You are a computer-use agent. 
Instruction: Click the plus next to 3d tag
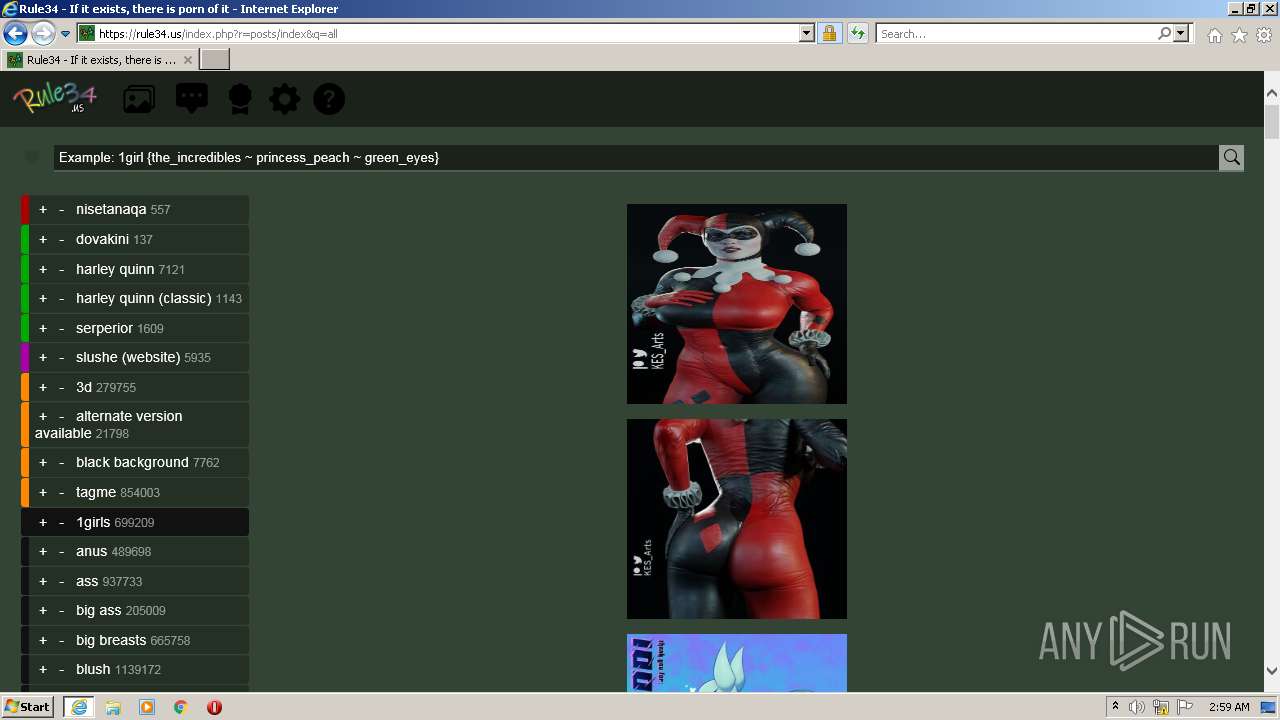[x=43, y=387]
